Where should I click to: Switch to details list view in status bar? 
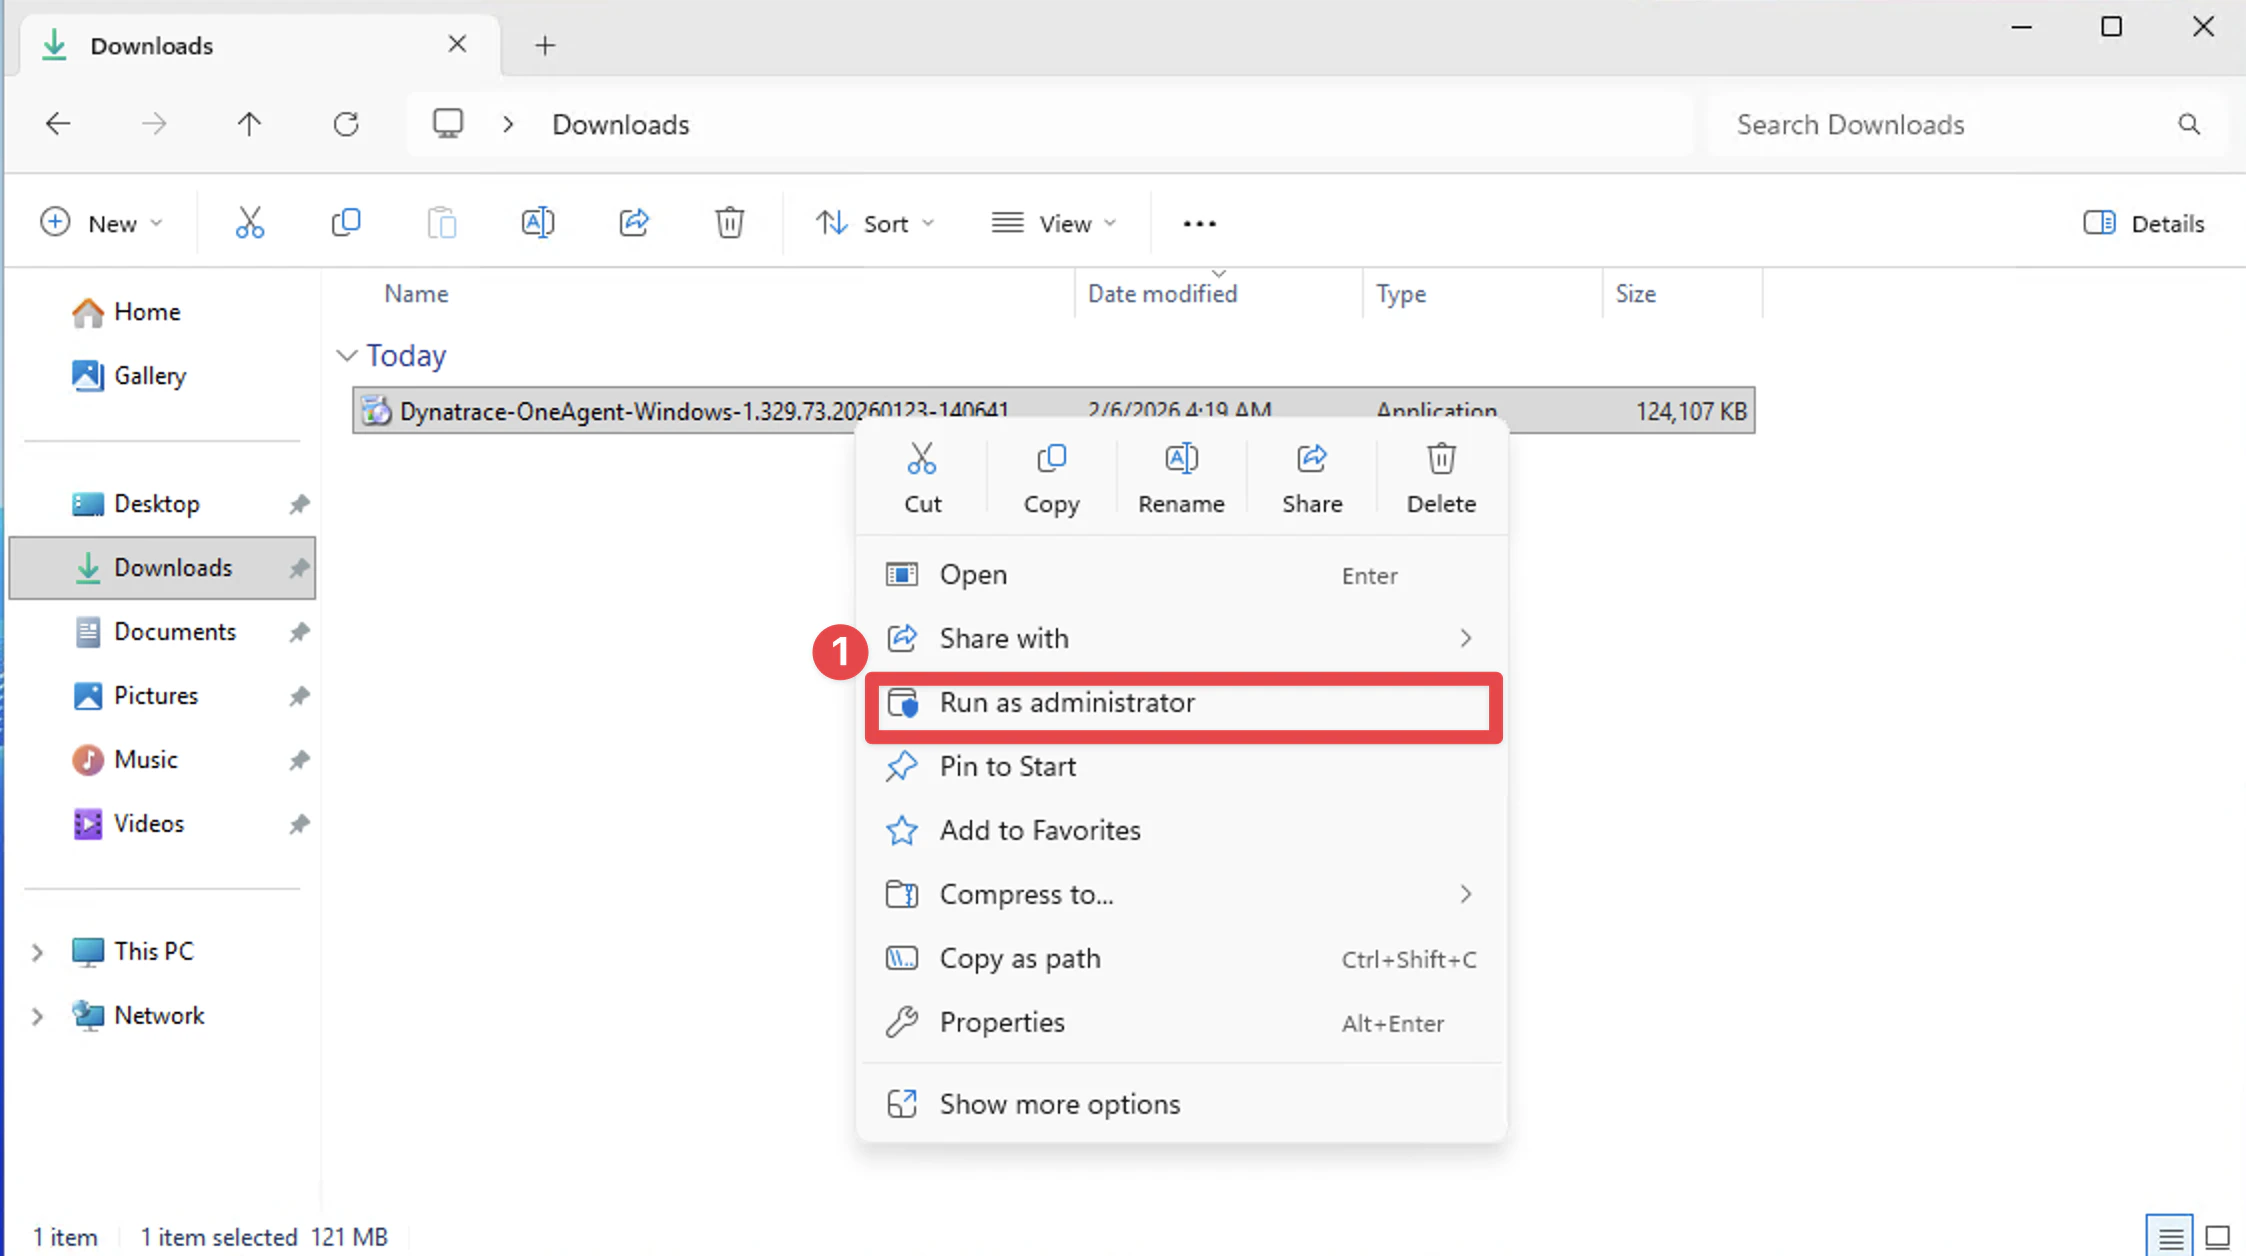pyautogui.click(x=2170, y=1238)
